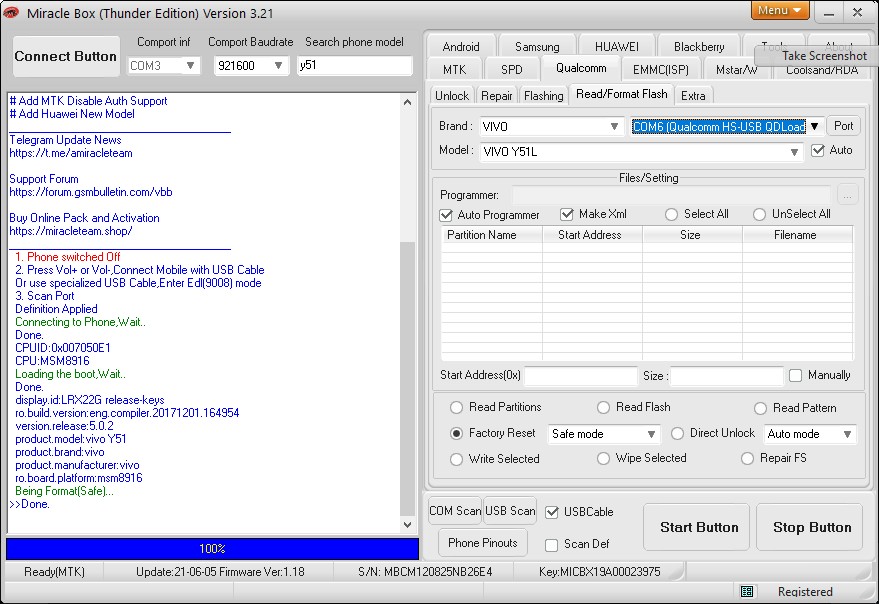Image resolution: width=879 pixels, height=604 pixels.
Task: Toggle the Scan Def checkbox
Action: (x=552, y=545)
